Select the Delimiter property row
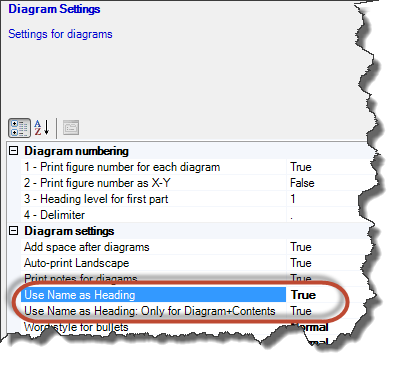The height and width of the screenshot is (370, 402). (x=154, y=215)
